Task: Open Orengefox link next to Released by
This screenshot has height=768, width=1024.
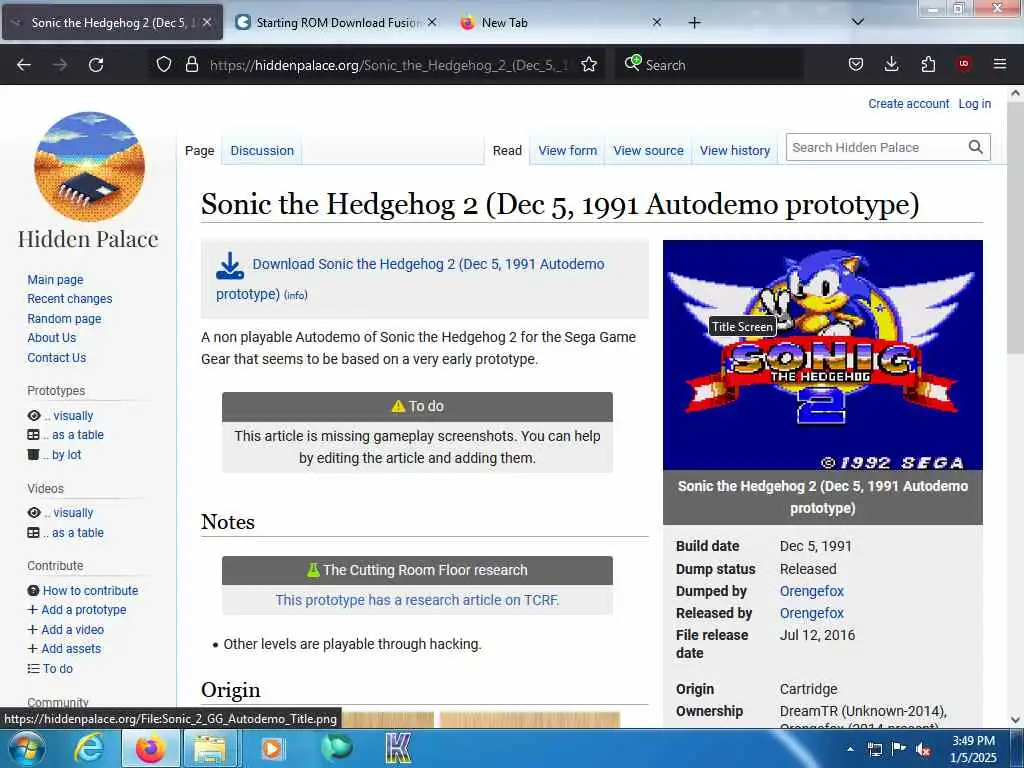Action: point(812,613)
